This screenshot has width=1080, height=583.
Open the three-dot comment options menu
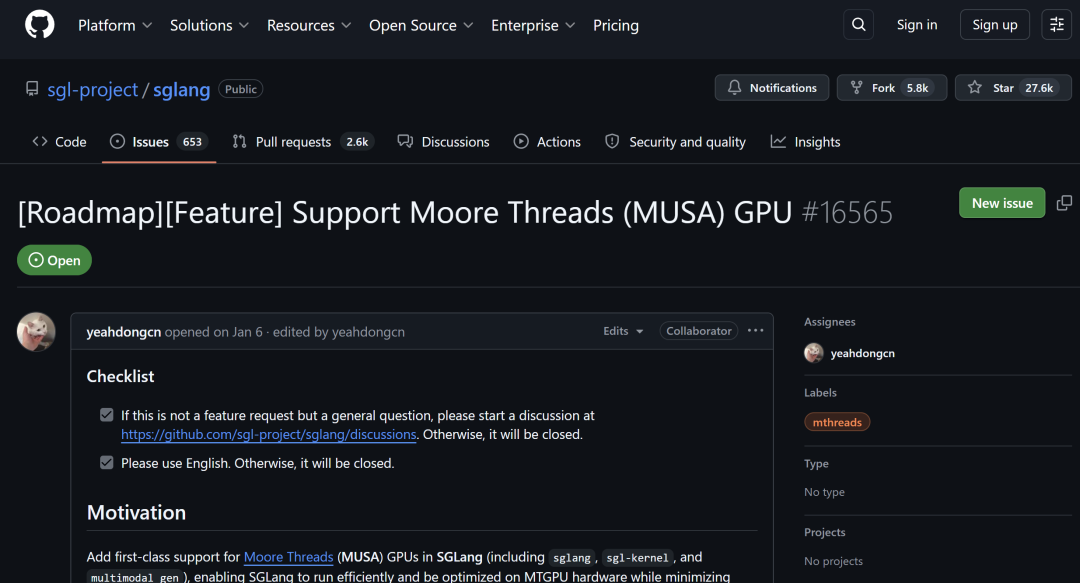tap(756, 331)
